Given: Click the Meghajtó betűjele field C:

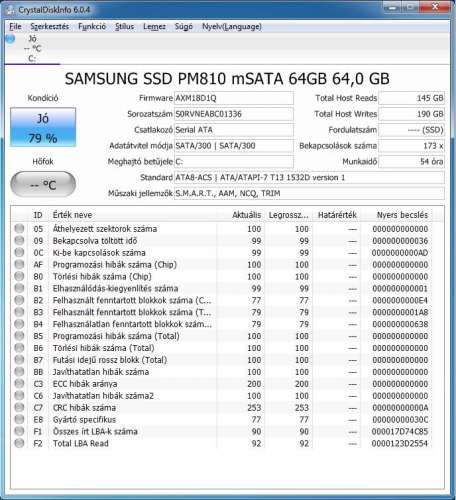Looking at the screenshot, I should tap(234, 162).
